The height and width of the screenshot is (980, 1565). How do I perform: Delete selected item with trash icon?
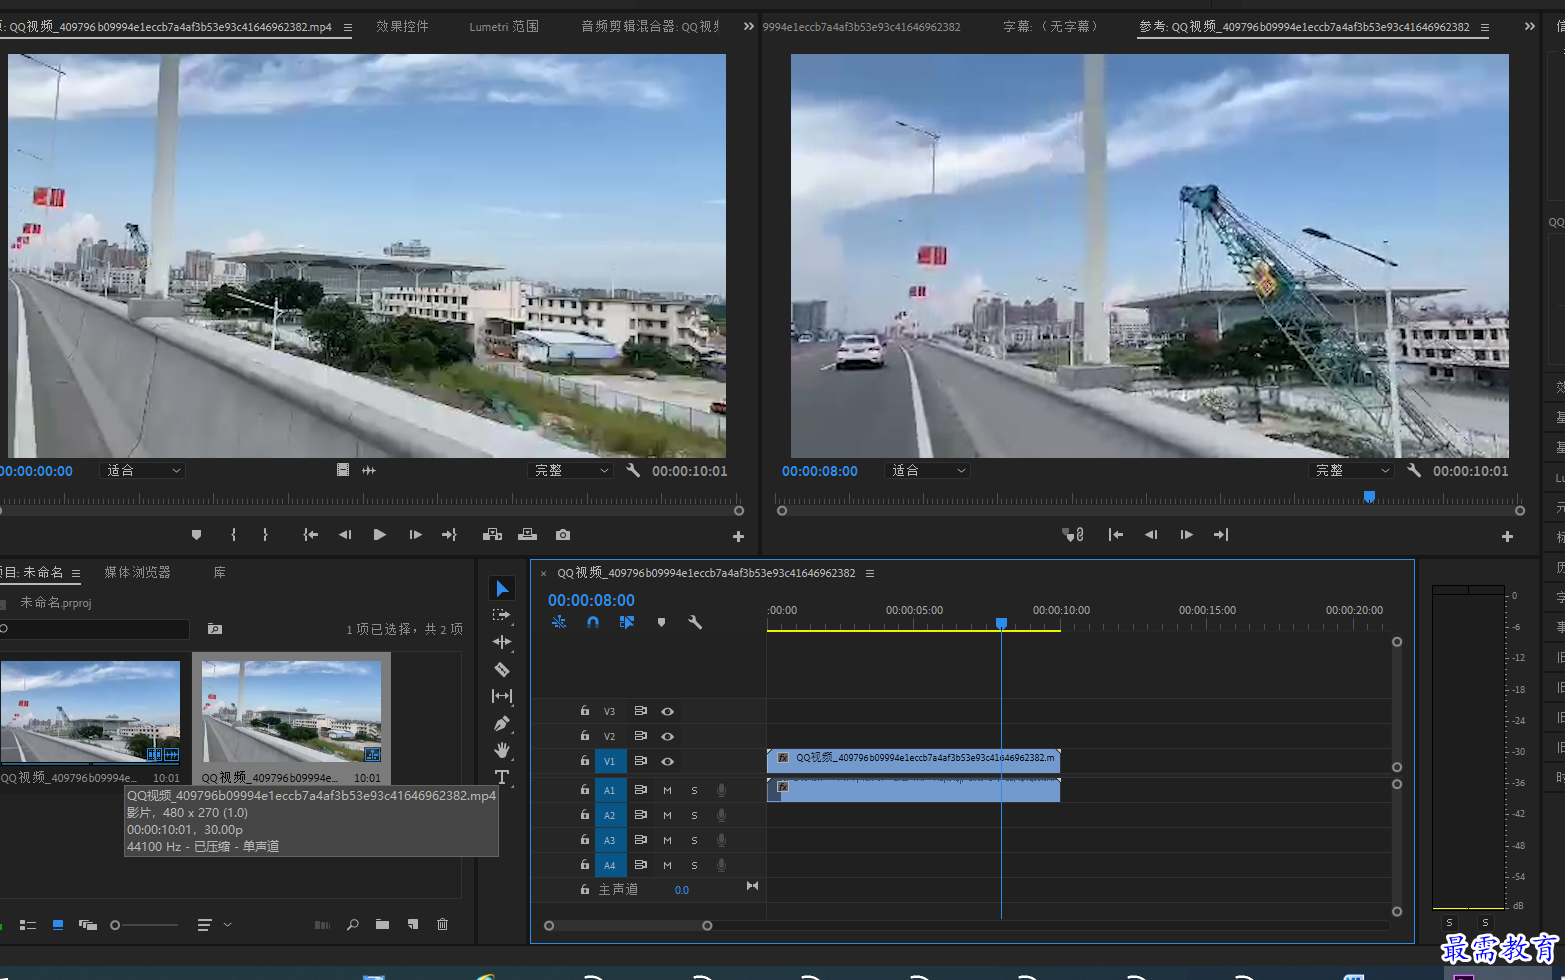[442, 925]
